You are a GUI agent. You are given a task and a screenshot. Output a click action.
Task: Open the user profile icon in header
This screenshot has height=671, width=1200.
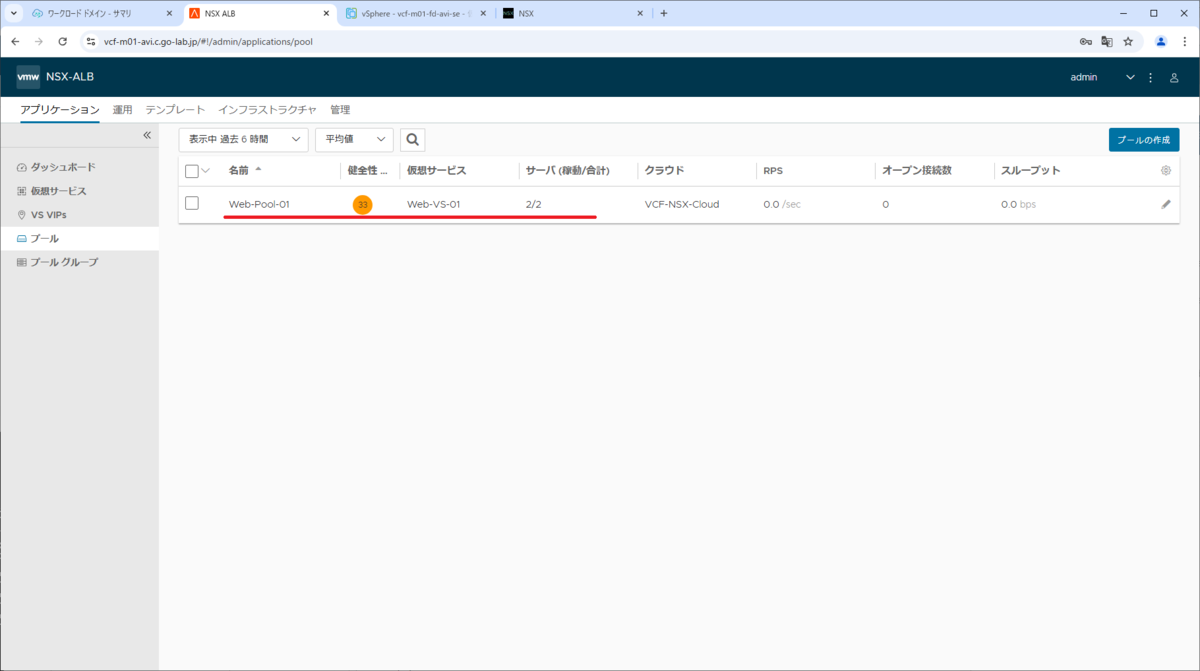[x=1174, y=77]
